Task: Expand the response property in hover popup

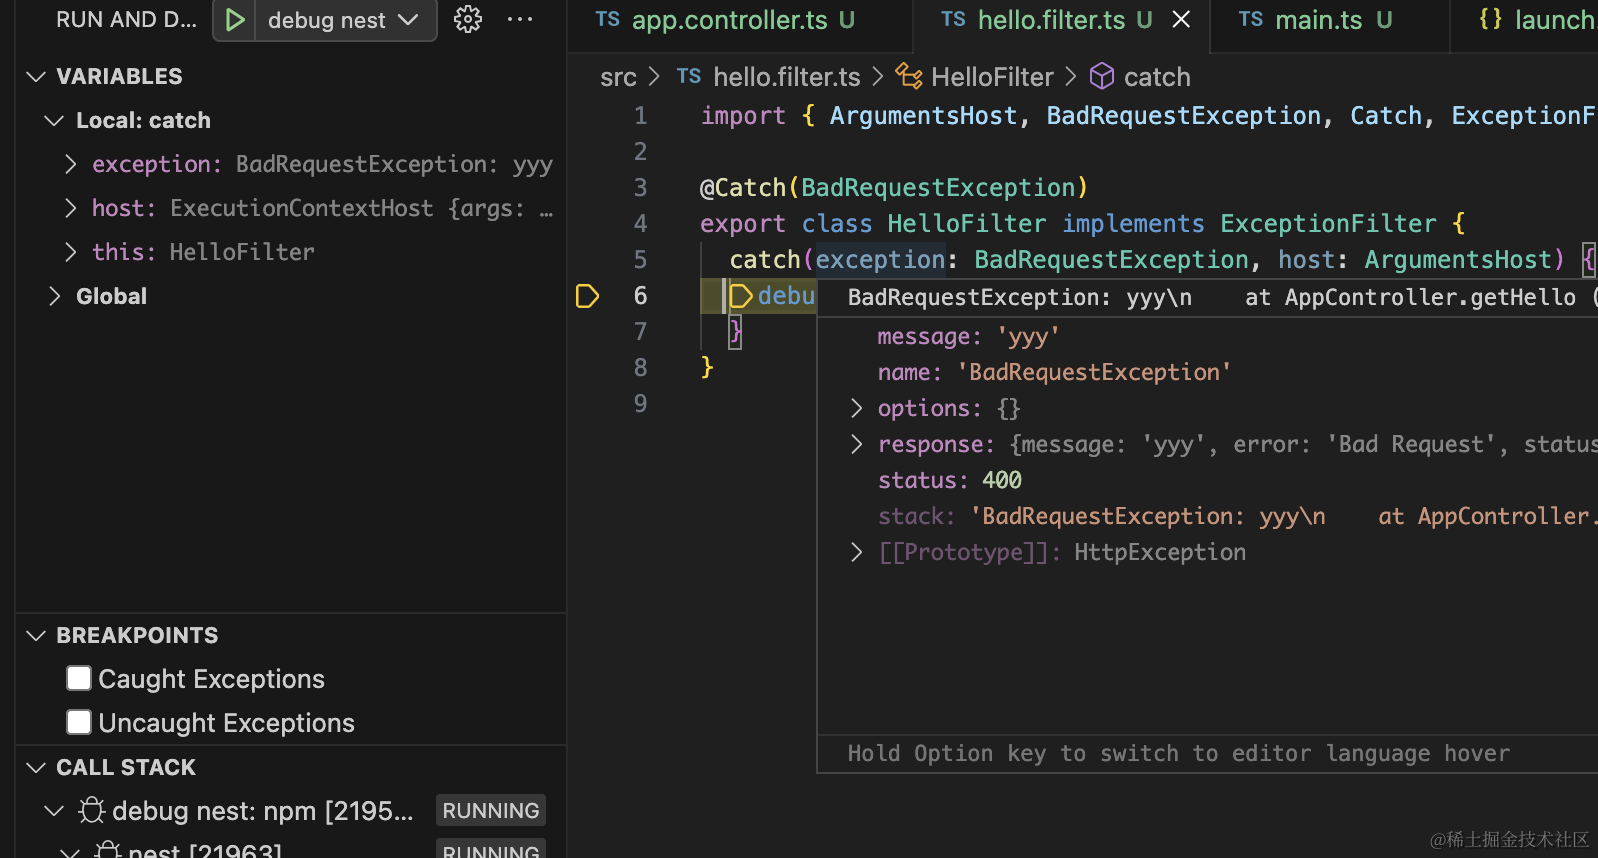Action: click(856, 444)
